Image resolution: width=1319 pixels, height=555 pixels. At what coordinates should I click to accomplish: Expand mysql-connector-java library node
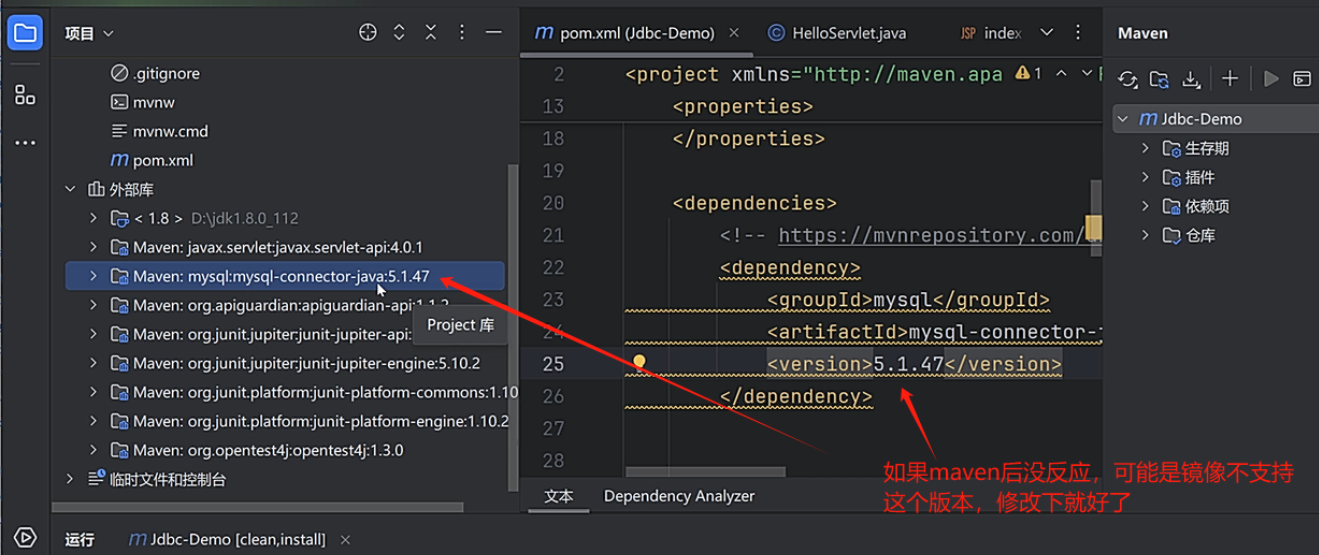[93, 276]
